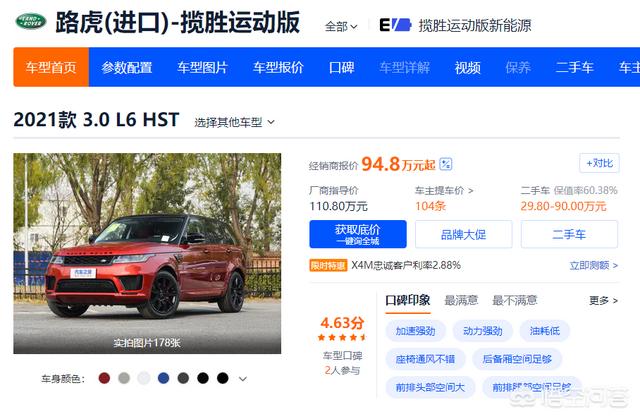Image resolution: width=640 pixels, height=419 pixels.
Task: Click the 加速强劲 tag
Action: pyautogui.click(x=416, y=331)
